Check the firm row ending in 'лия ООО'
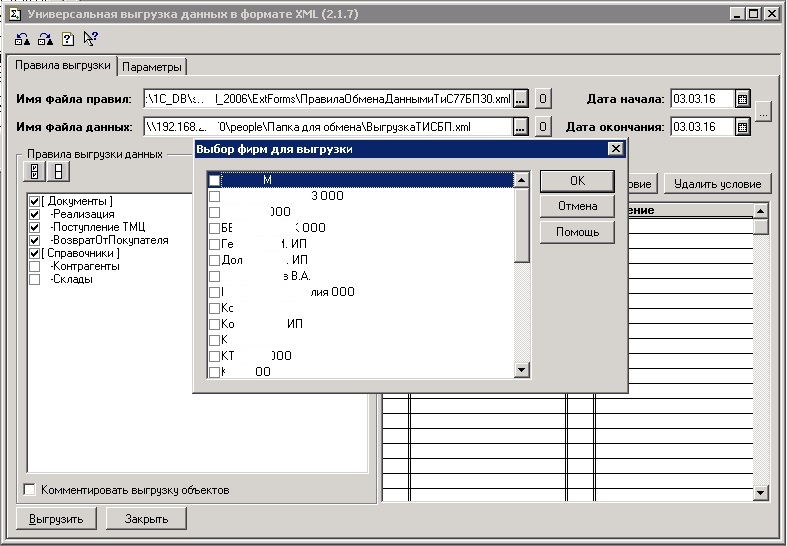The width and height of the screenshot is (787, 546). [214, 292]
